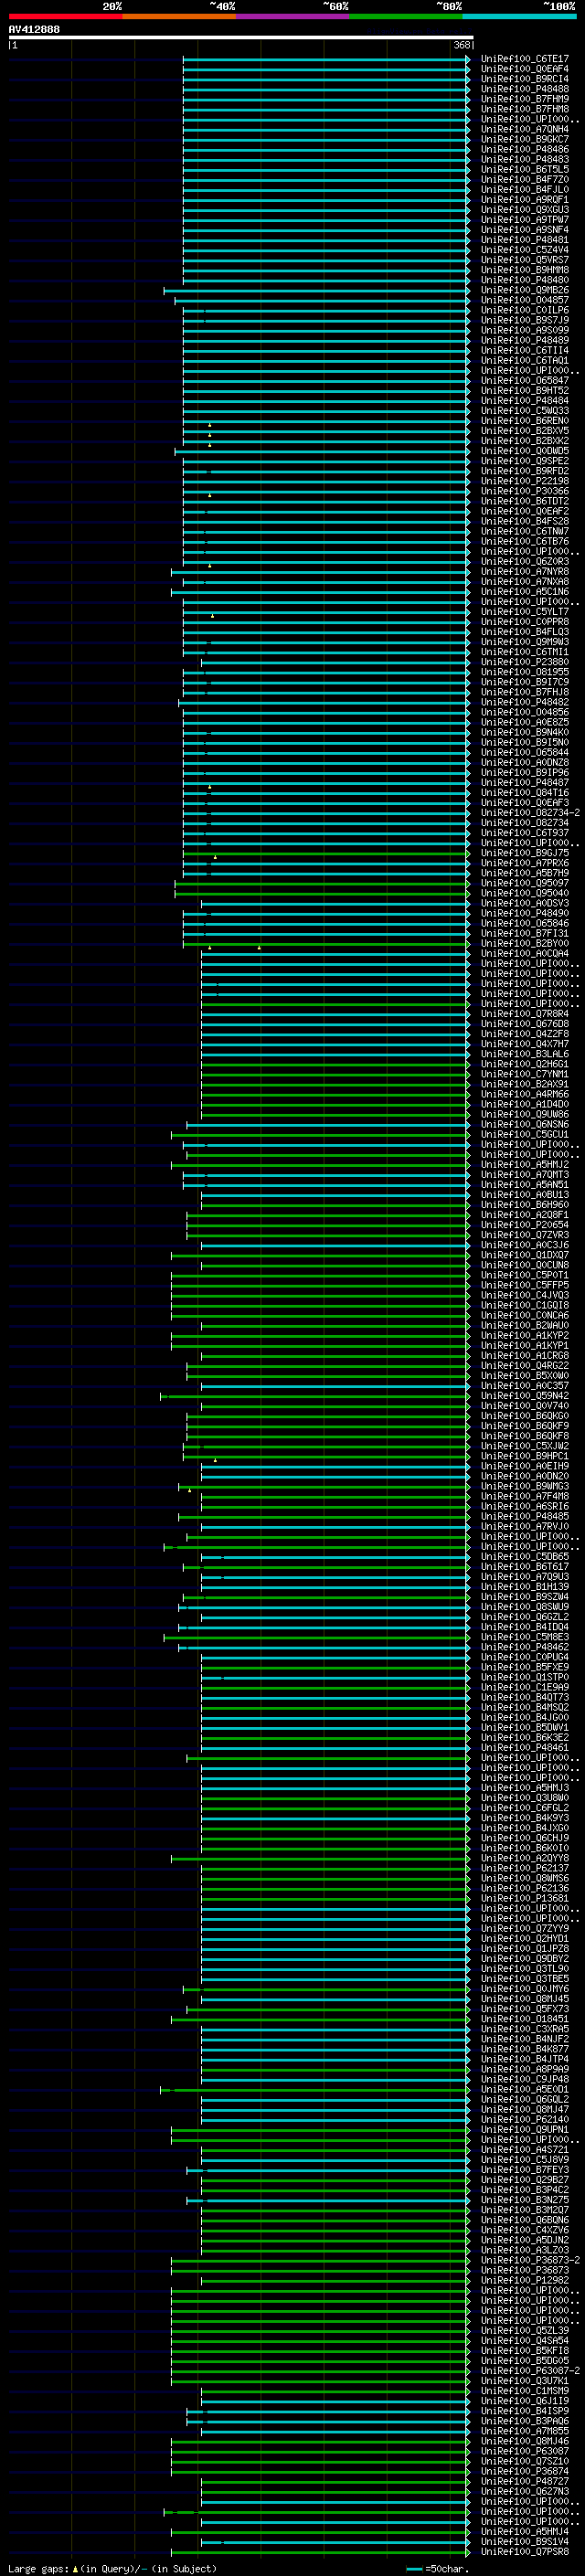This screenshot has width=585, height=2576.
Task: Pick the UniRef100_Q84T16 sequence label
Action: click(524, 793)
